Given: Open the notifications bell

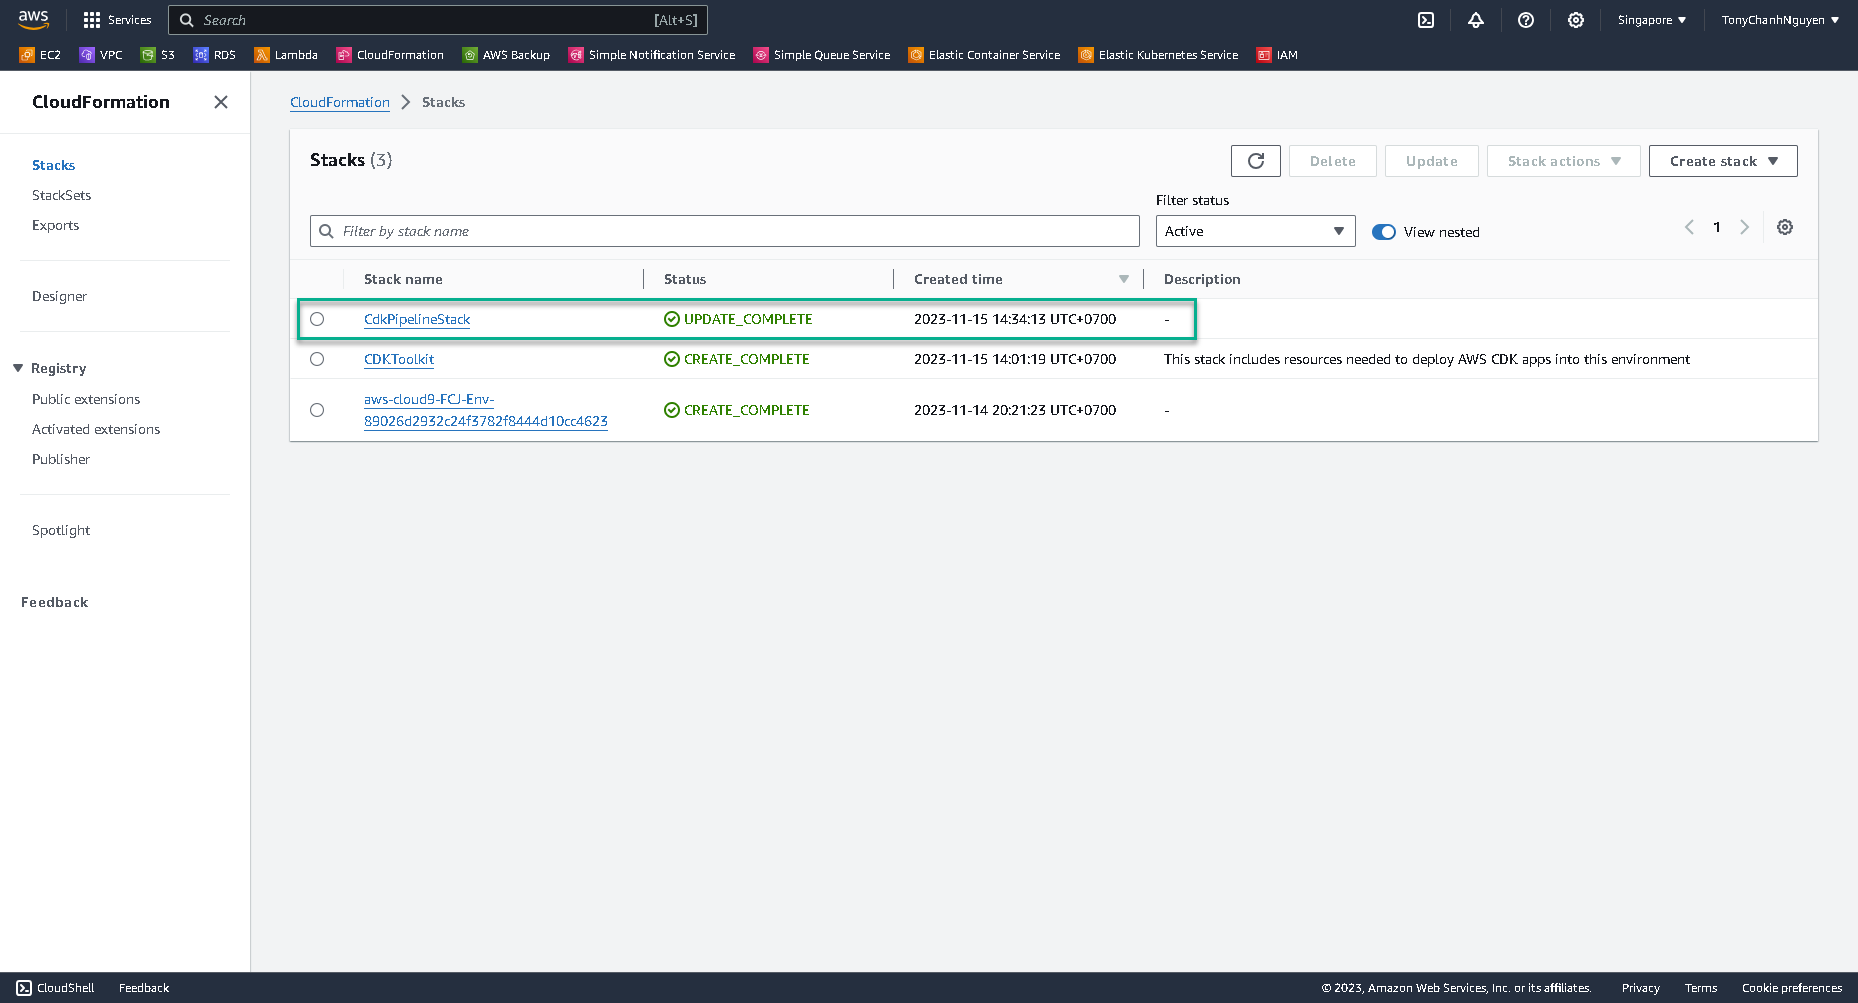Looking at the screenshot, I should 1476,20.
